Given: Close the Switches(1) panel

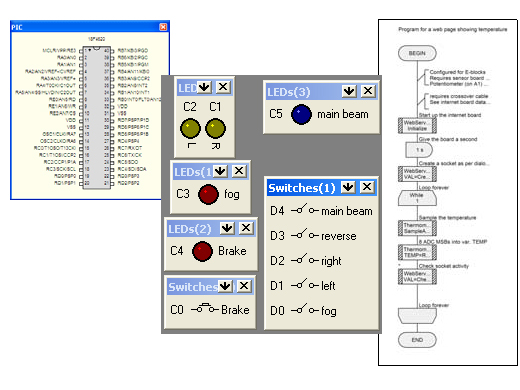Looking at the screenshot, I should (367, 187).
